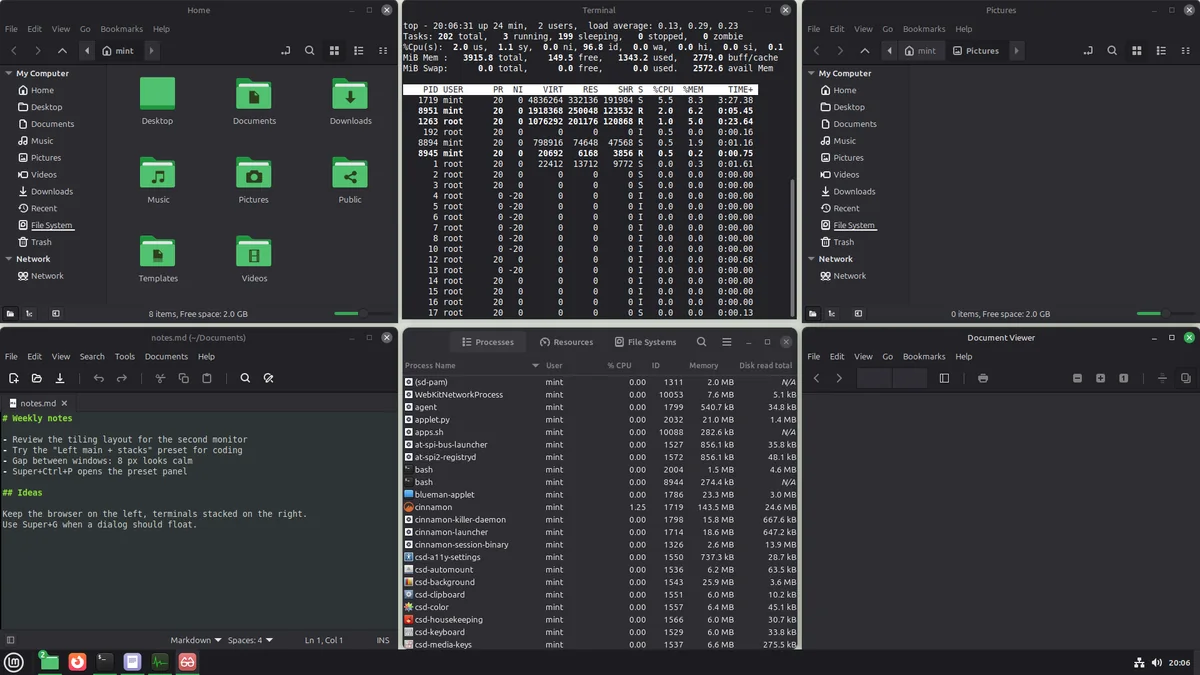Screen dimensions: 1200x675
Task: Switch to the Resources tab in System Monitor
Action: point(567,342)
